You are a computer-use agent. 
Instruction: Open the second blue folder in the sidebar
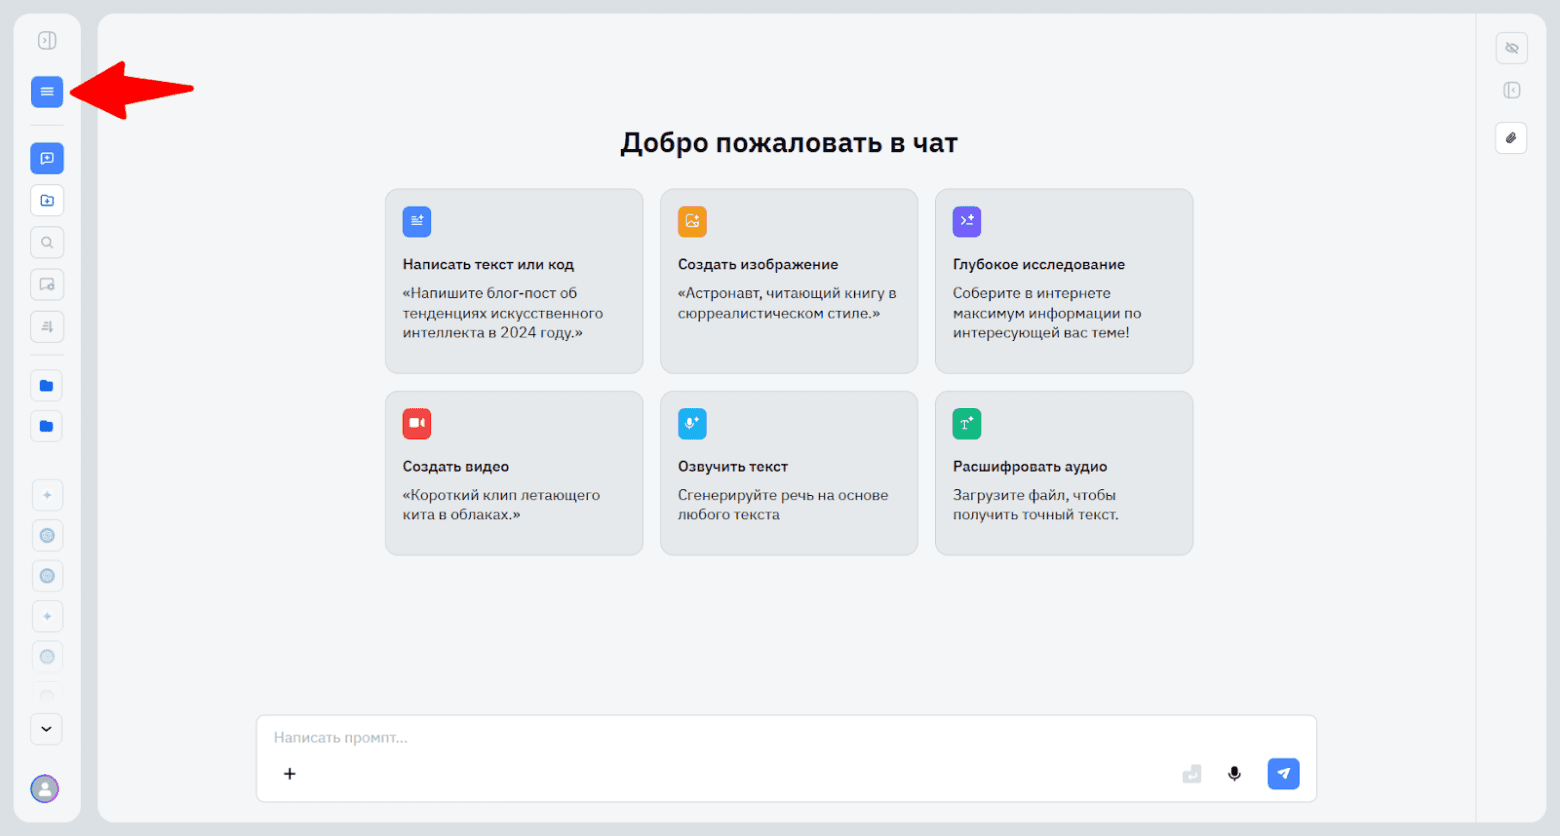[x=46, y=426]
